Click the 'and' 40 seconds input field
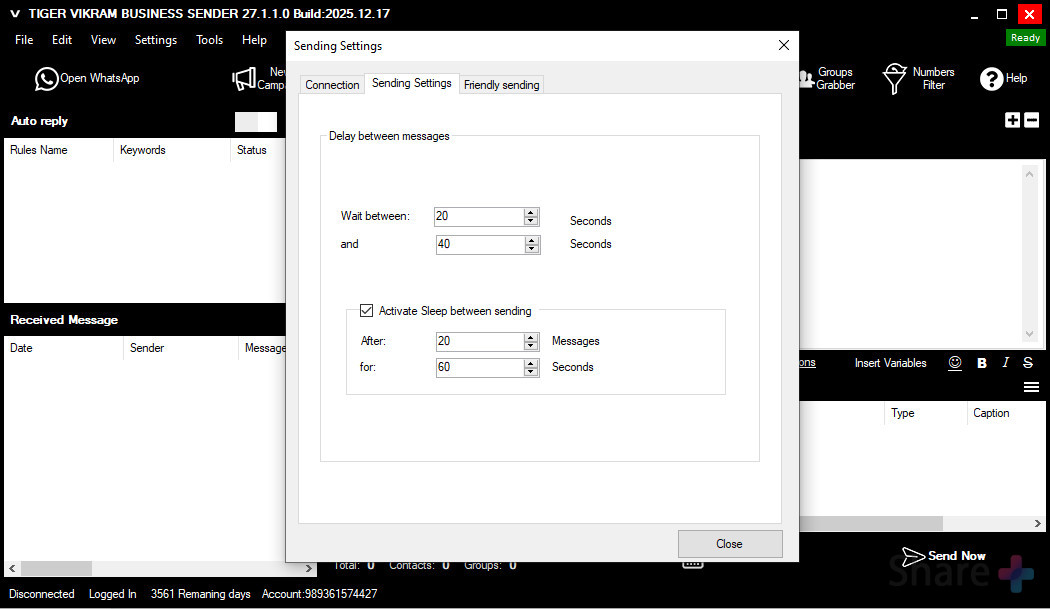The image size is (1050, 609). (x=481, y=245)
